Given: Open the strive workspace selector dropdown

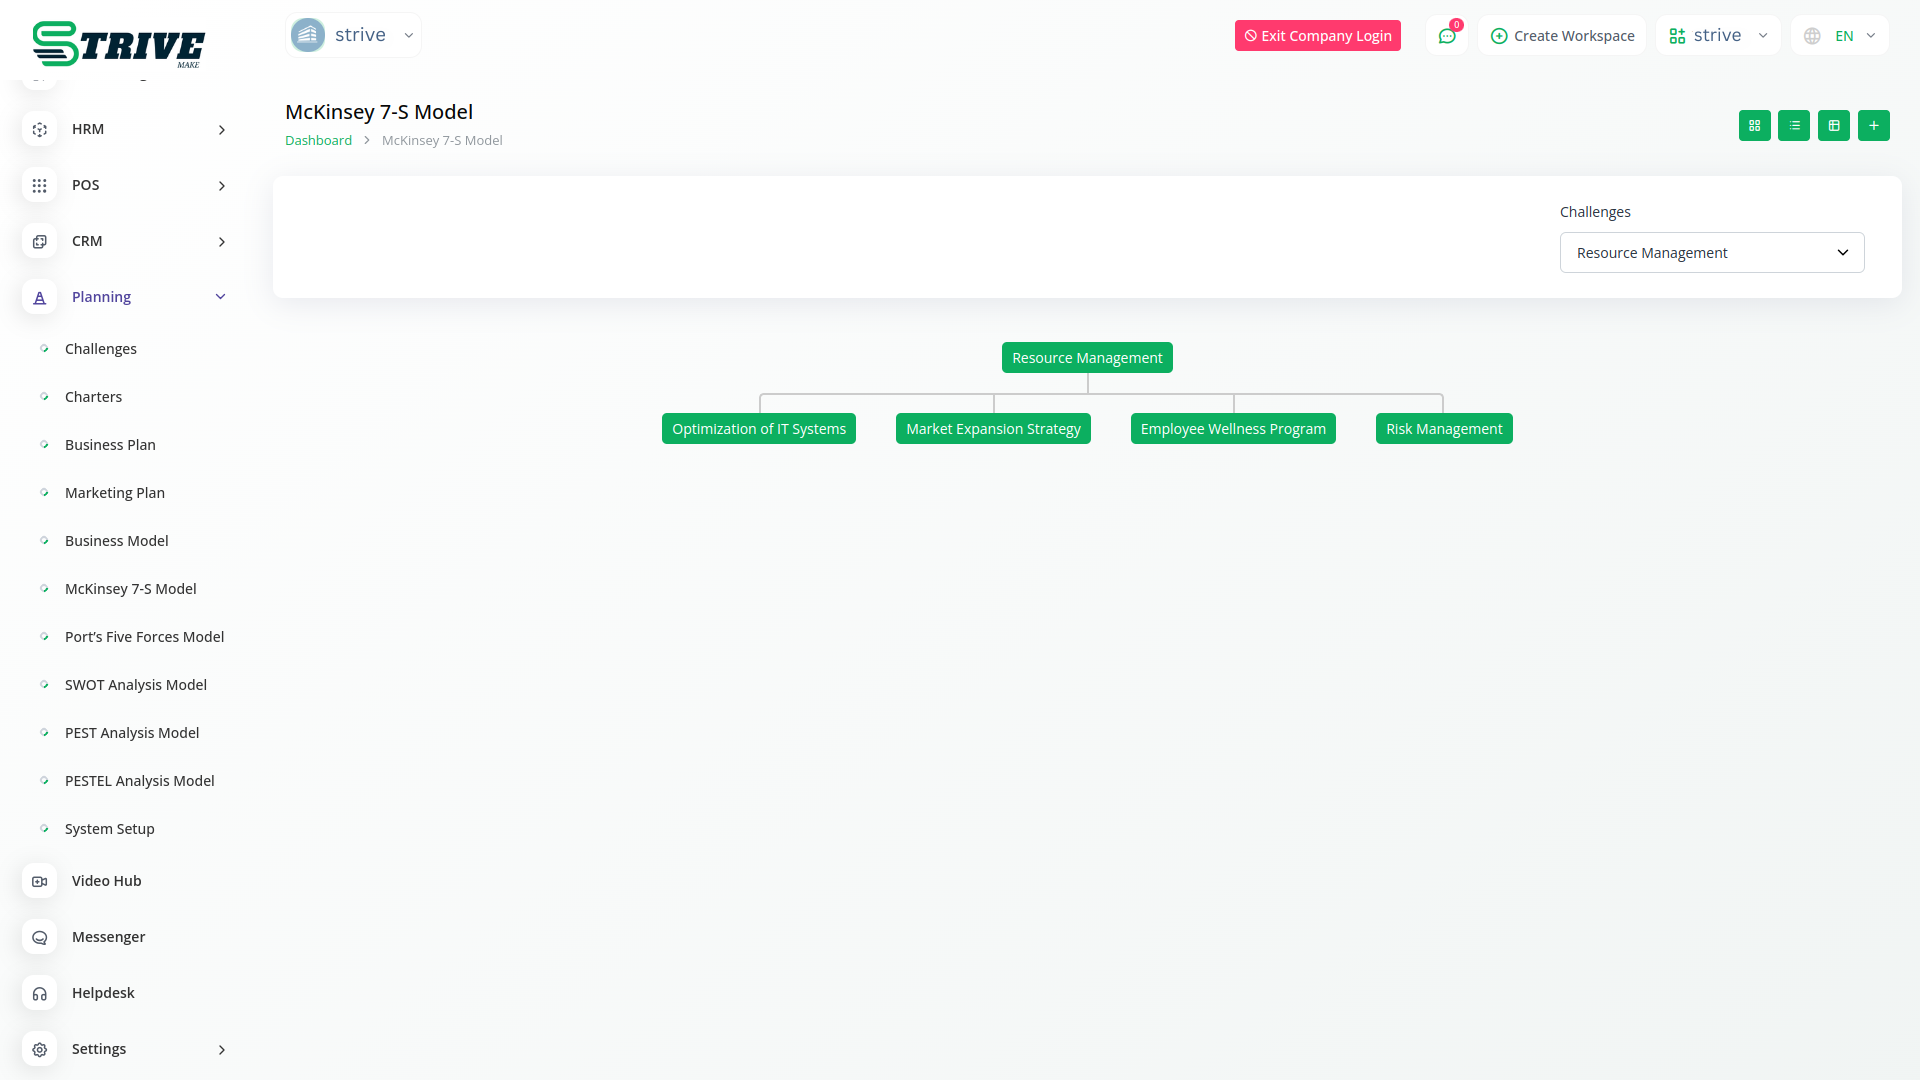Looking at the screenshot, I should point(1717,36).
